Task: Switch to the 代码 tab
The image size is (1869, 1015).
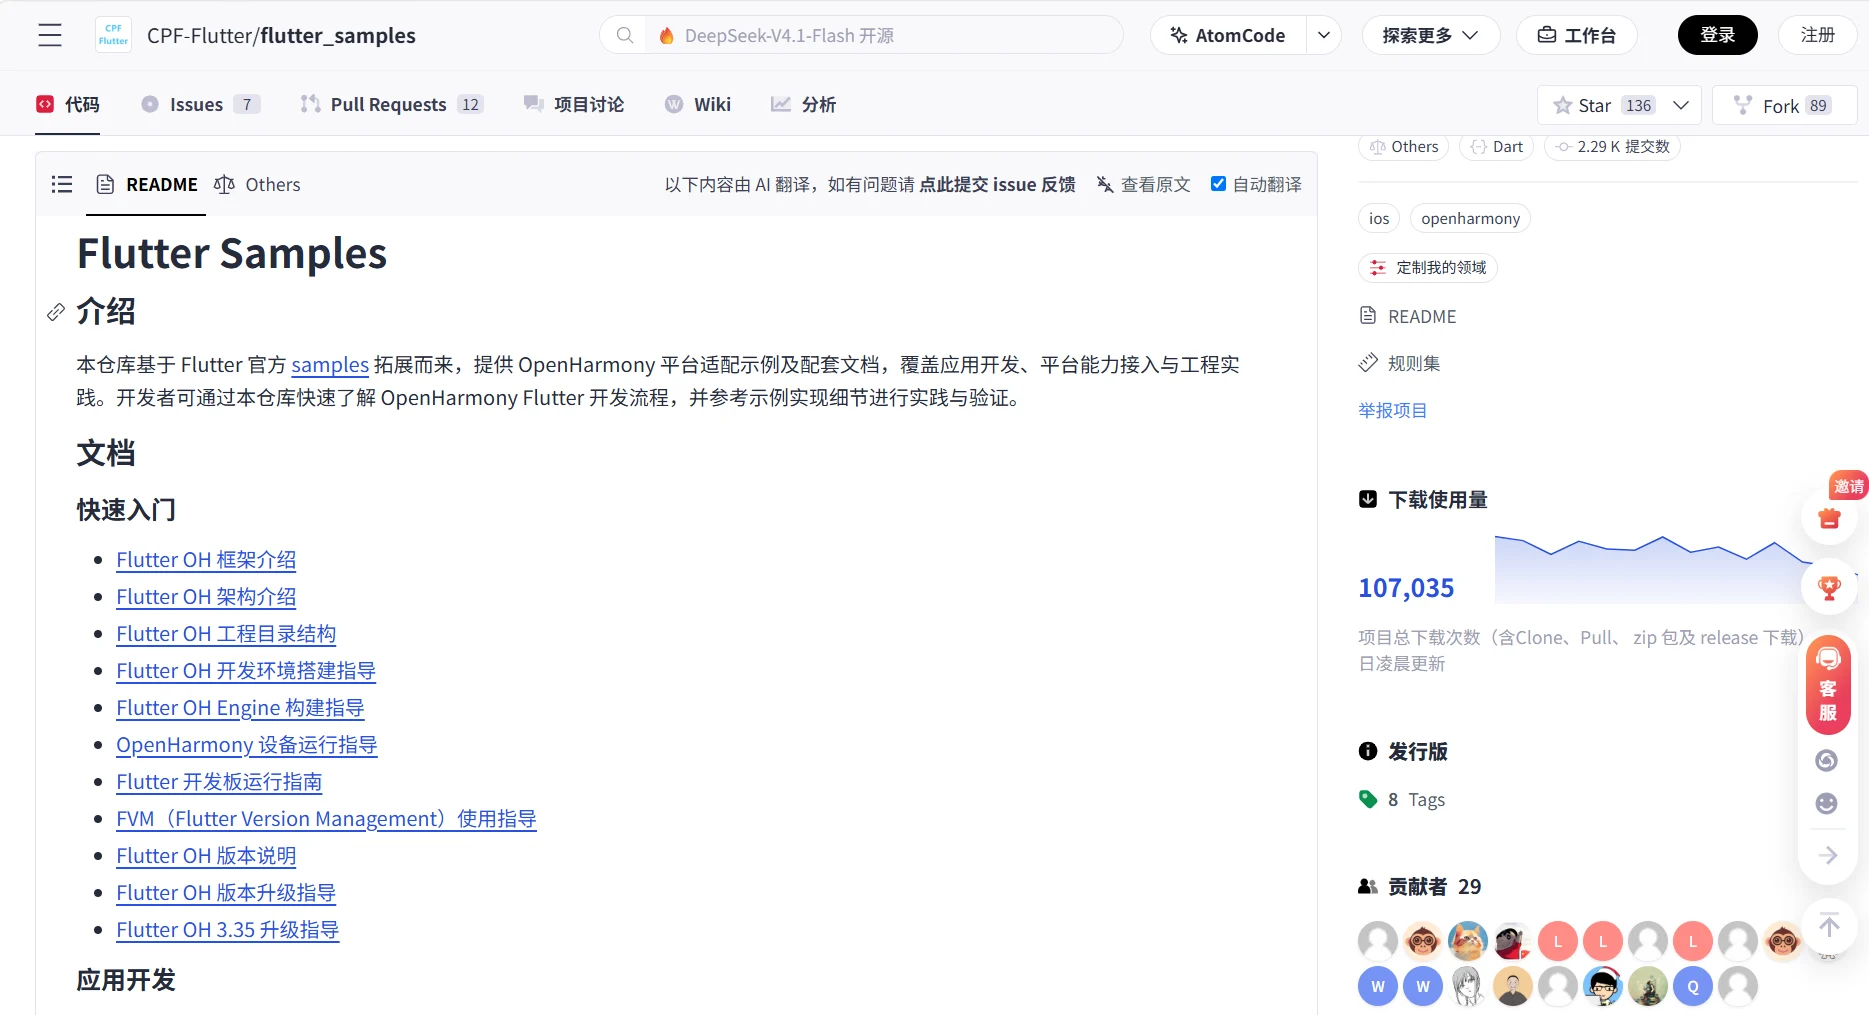Action: (68, 104)
